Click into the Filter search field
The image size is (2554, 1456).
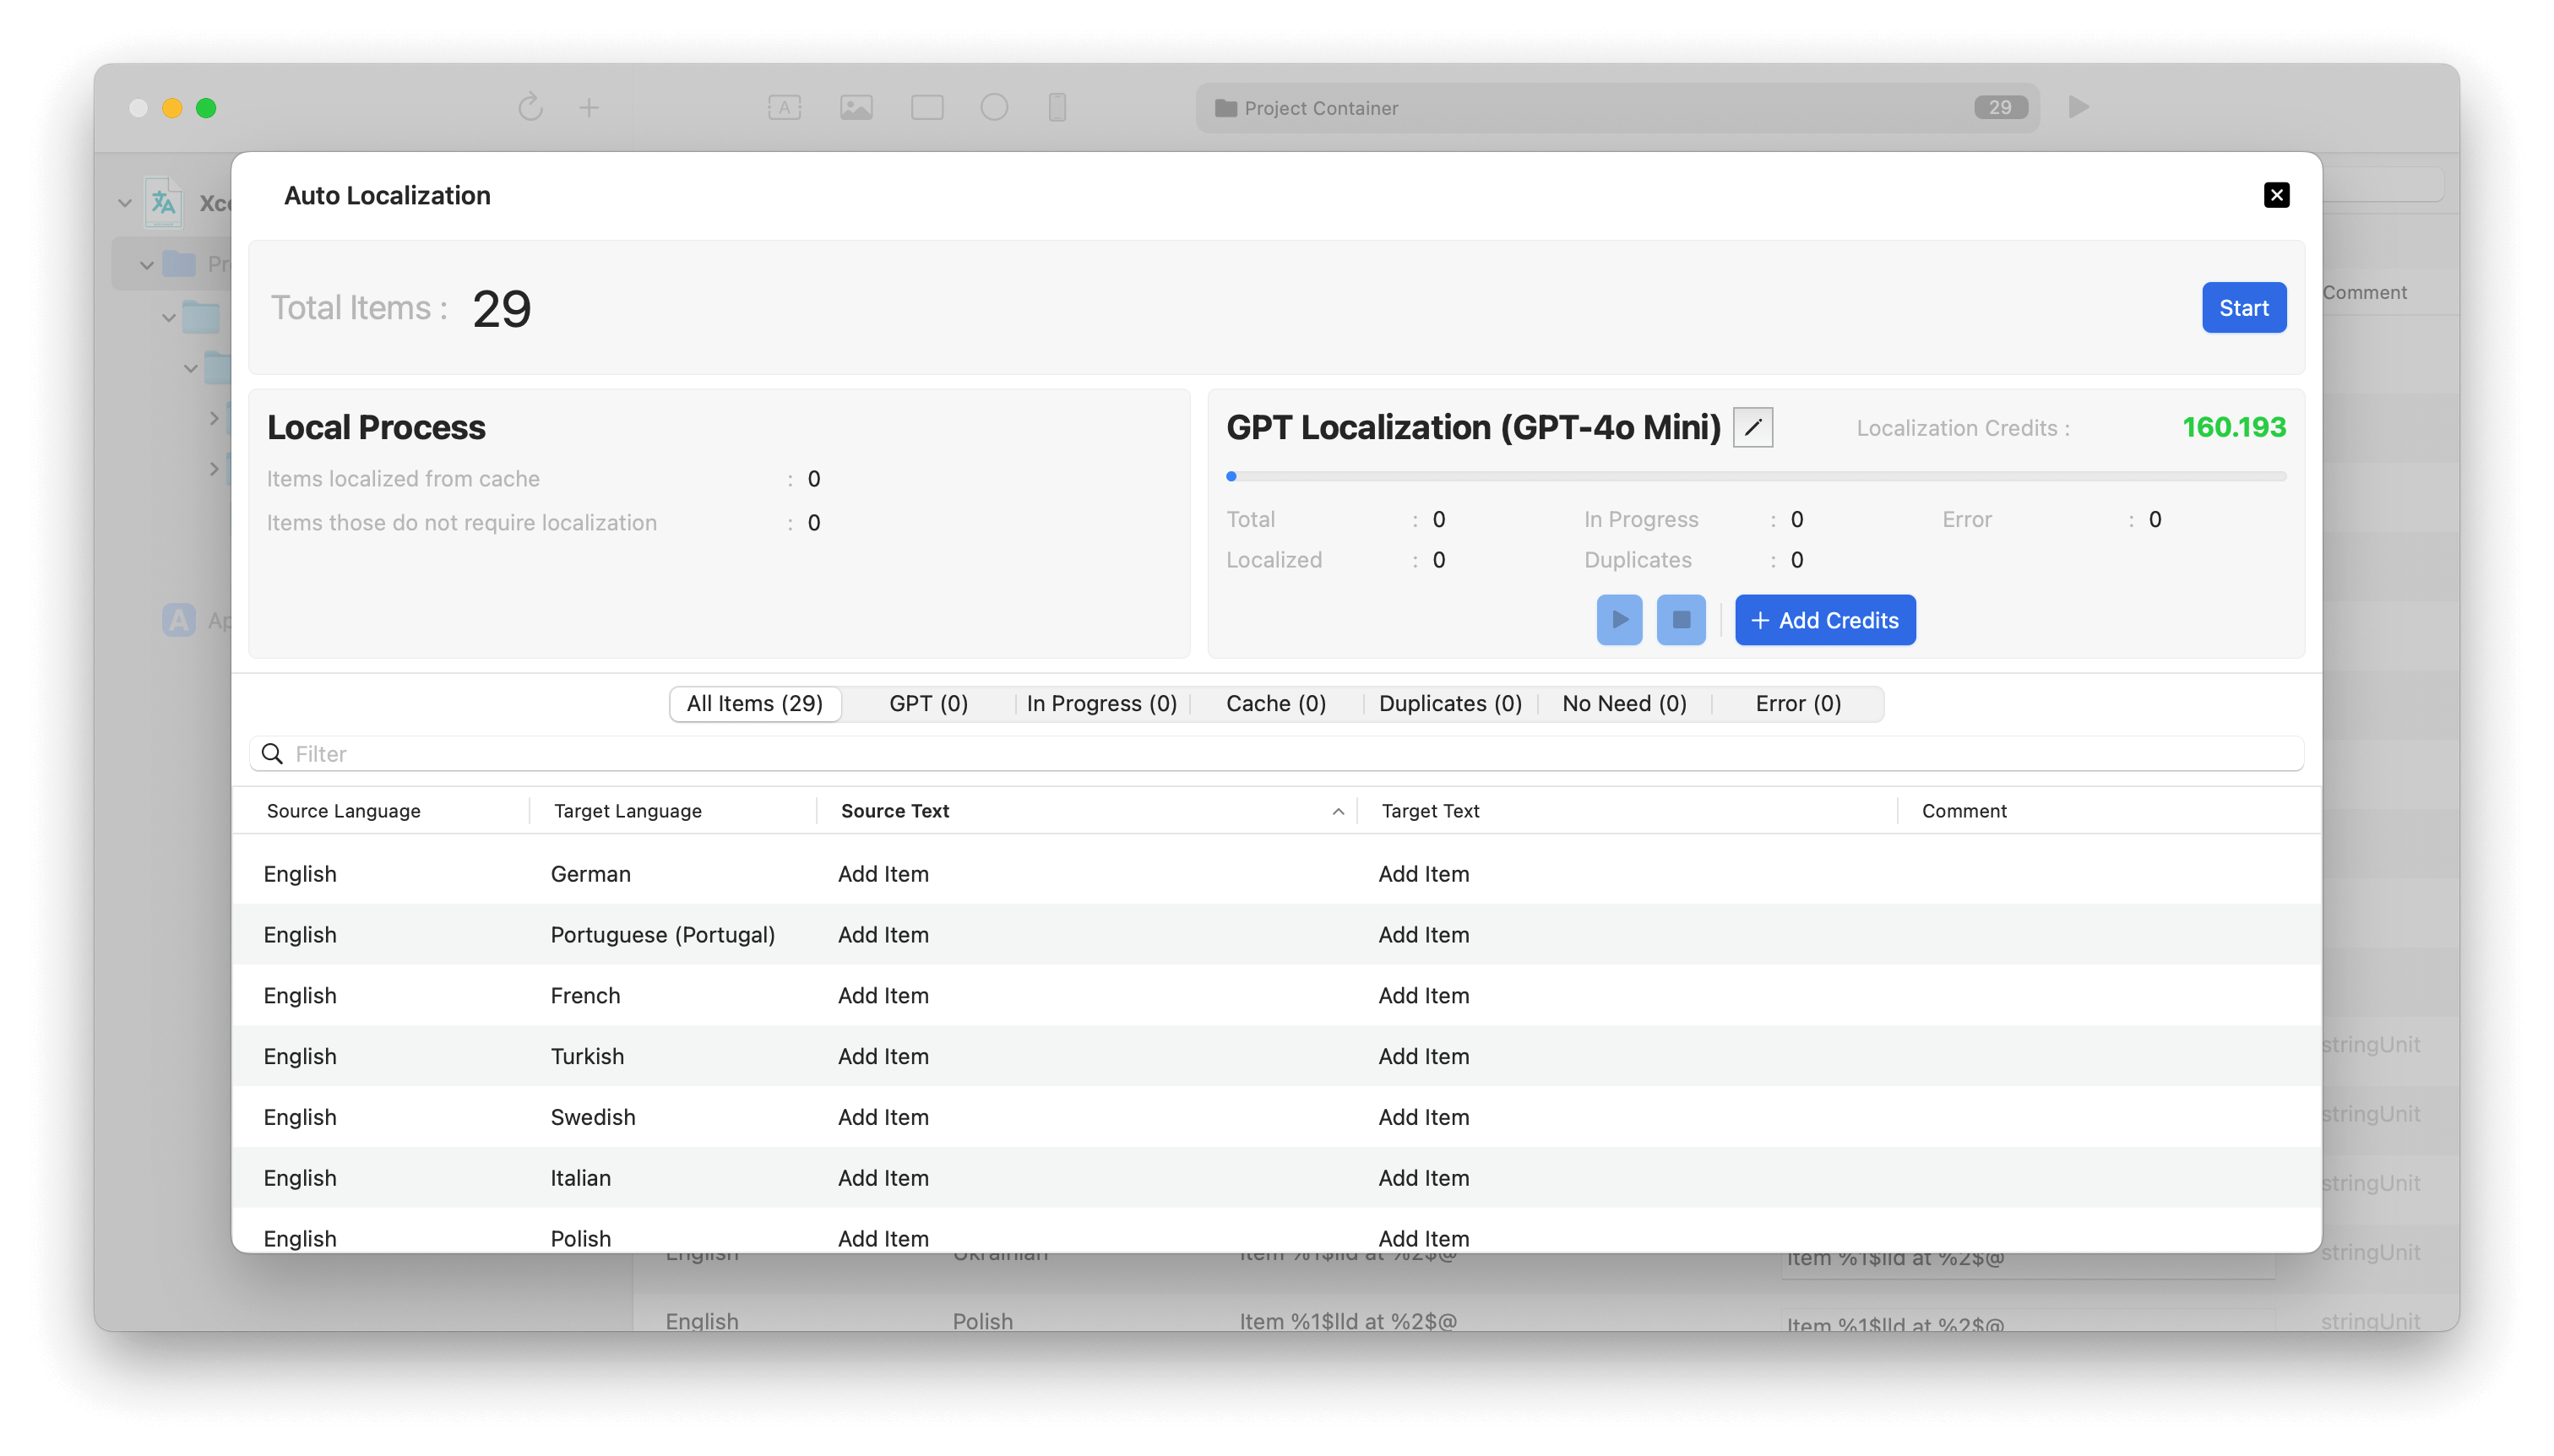pos(1276,754)
